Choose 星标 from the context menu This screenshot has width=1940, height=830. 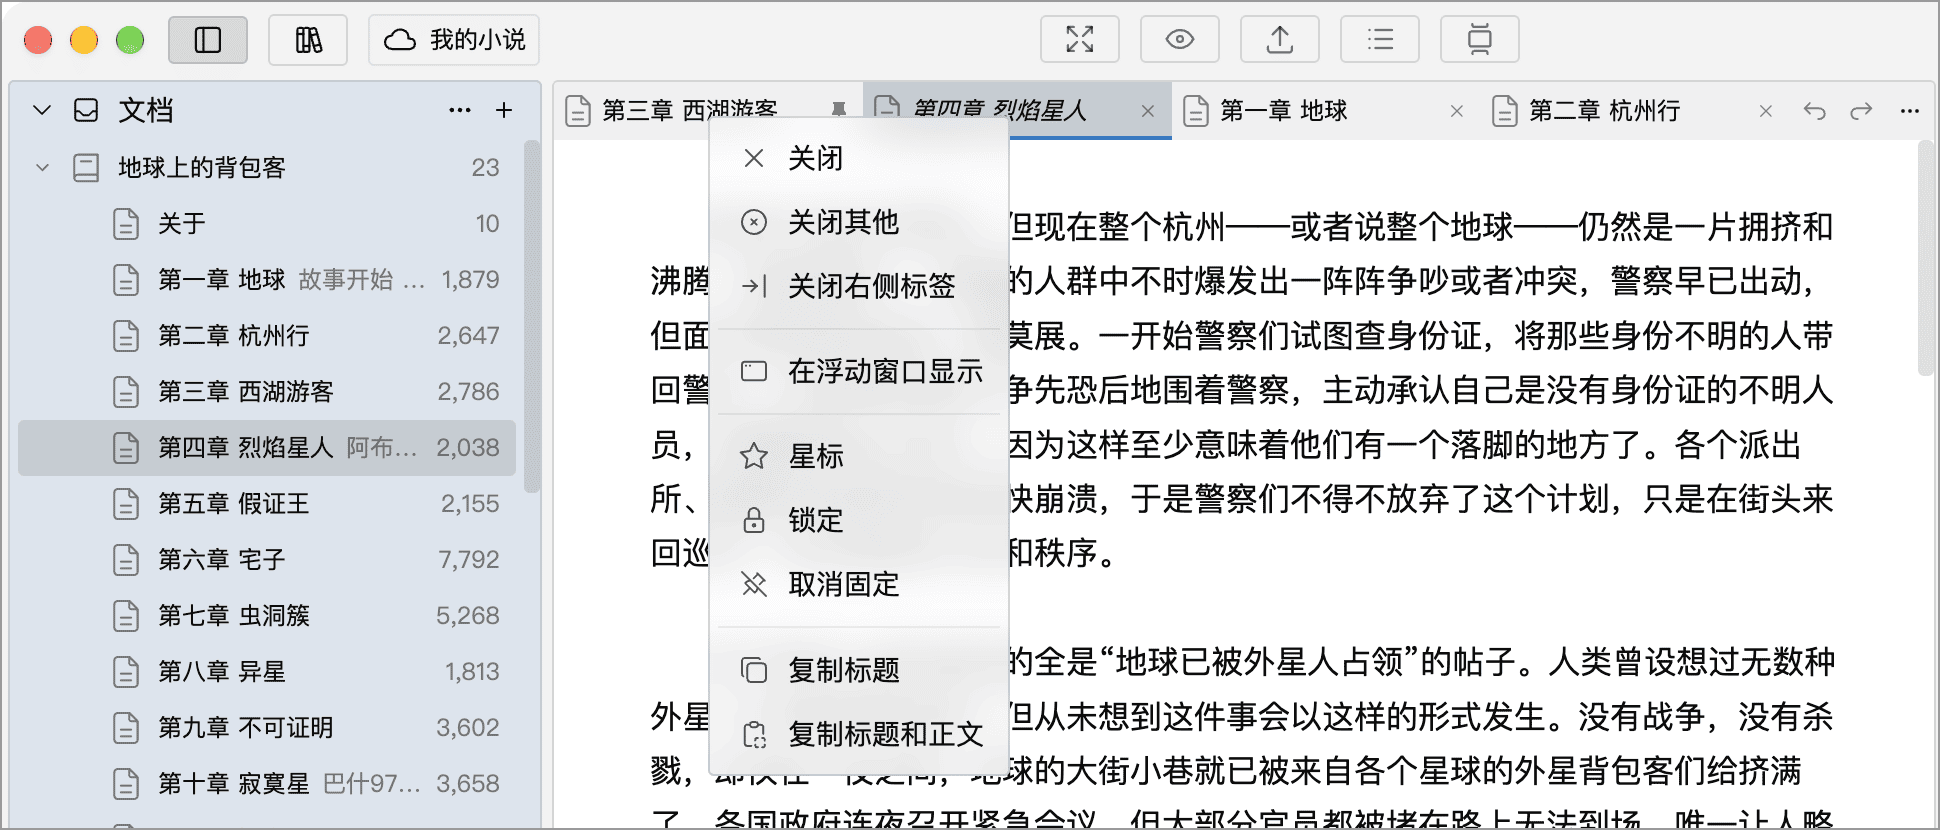point(859,456)
